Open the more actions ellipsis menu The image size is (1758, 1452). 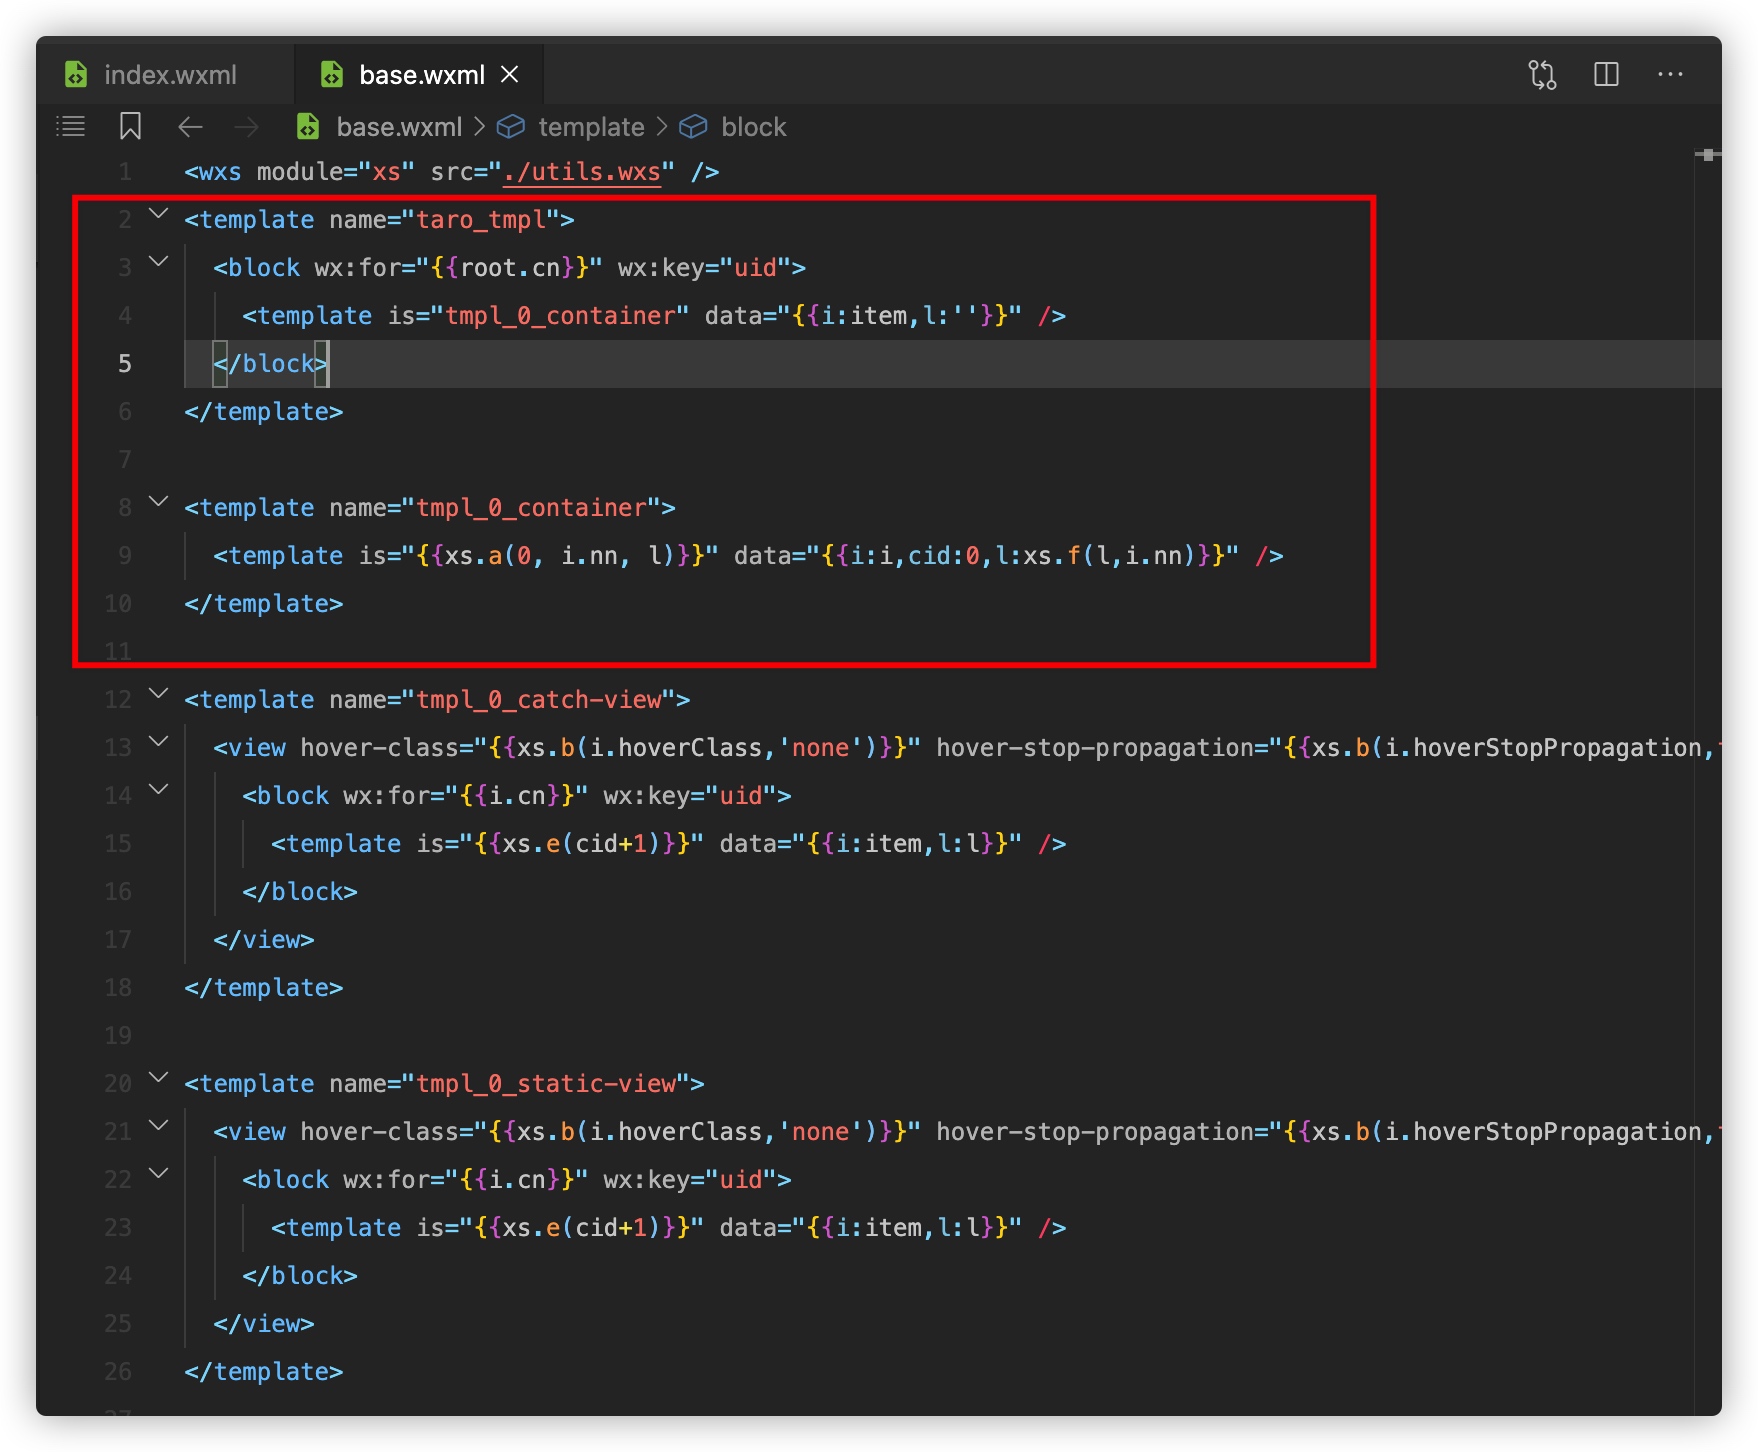click(x=1670, y=75)
